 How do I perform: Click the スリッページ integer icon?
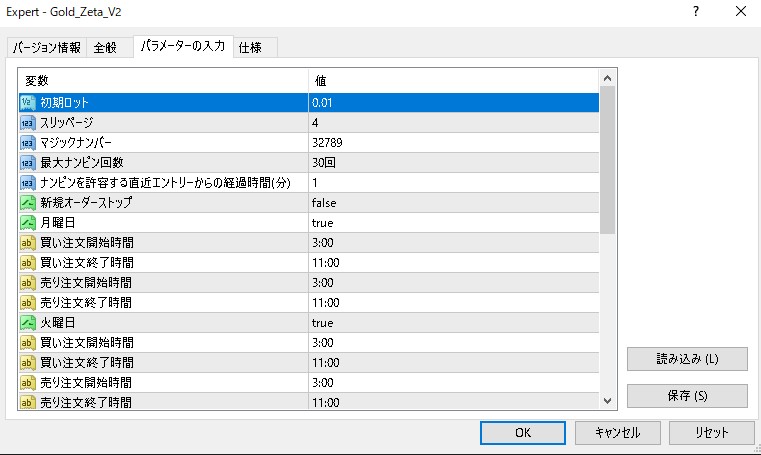[28, 123]
